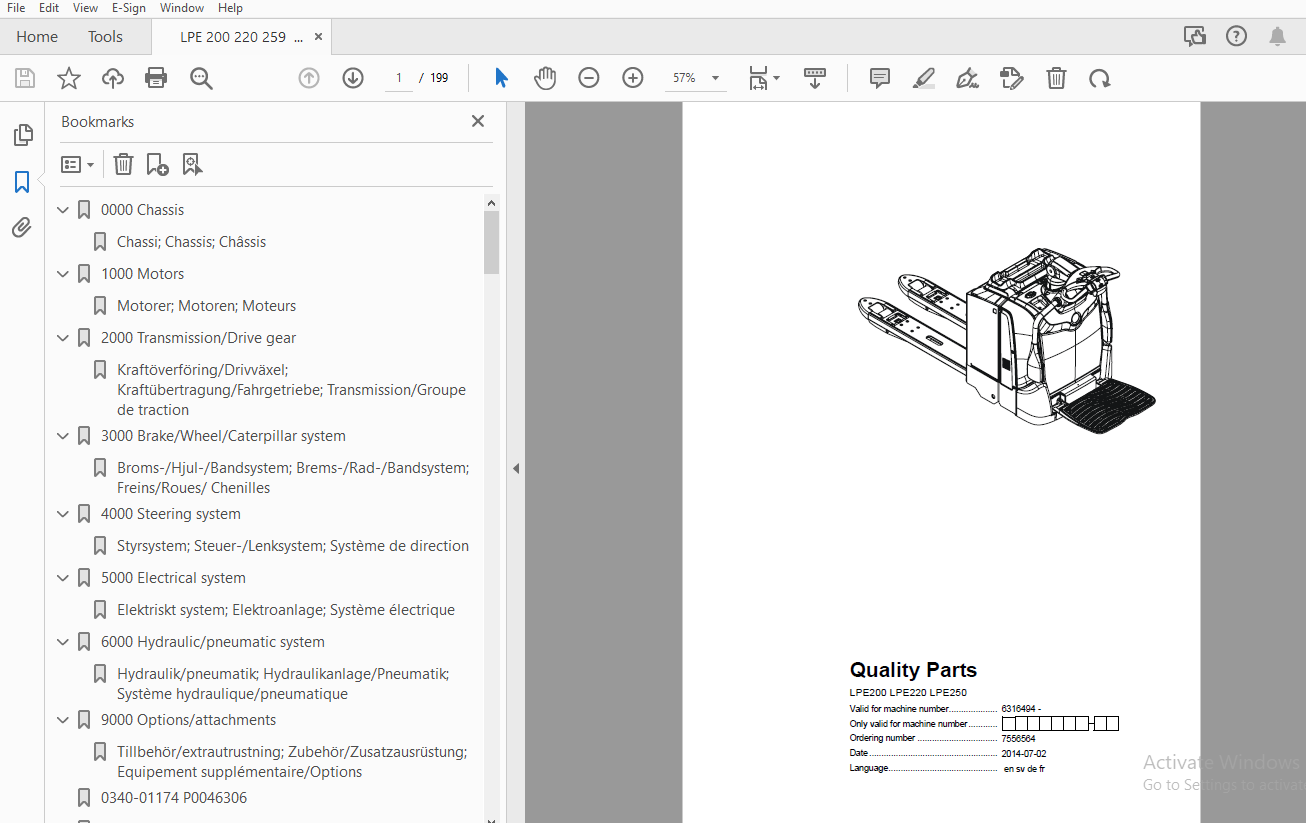Screen dimensions: 1306x823
Task: Open Broms-/Hjul-/Bandsystem bookmark entry
Action: (x=293, y=478)
